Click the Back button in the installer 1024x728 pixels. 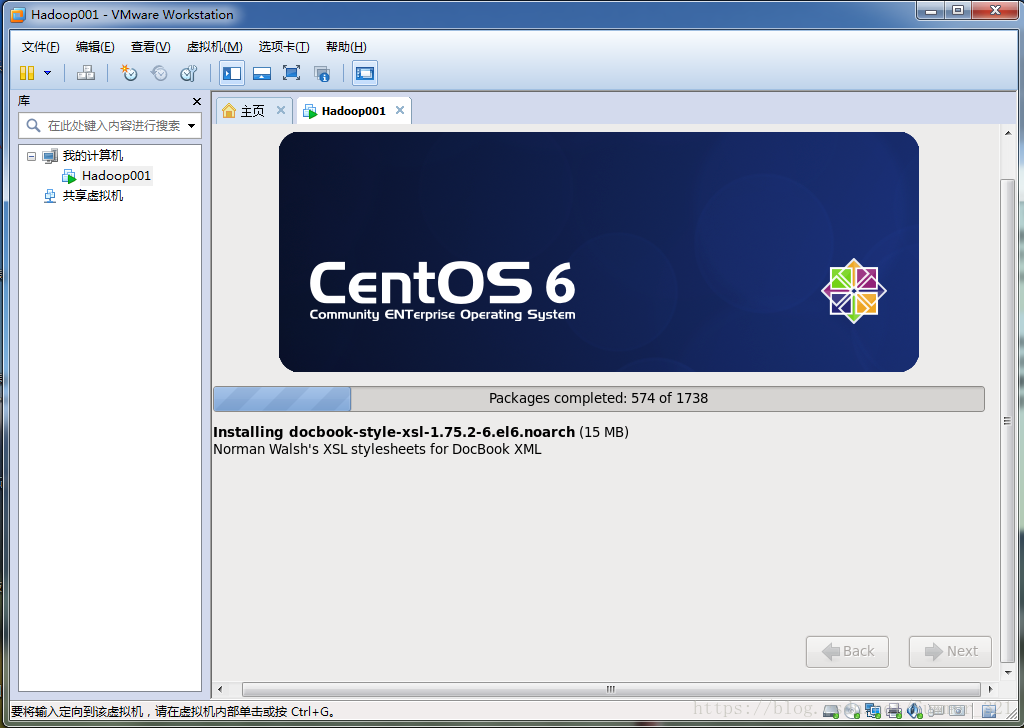coord(847,652)
